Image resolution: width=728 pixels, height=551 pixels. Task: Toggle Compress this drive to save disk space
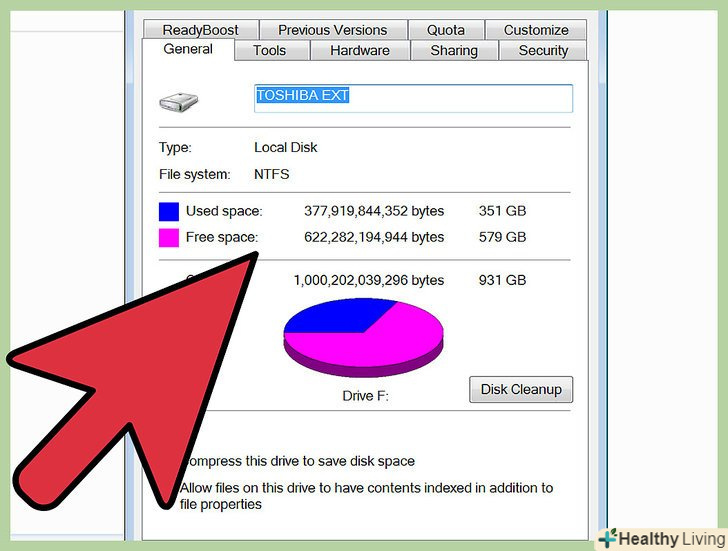pos(299,461)
